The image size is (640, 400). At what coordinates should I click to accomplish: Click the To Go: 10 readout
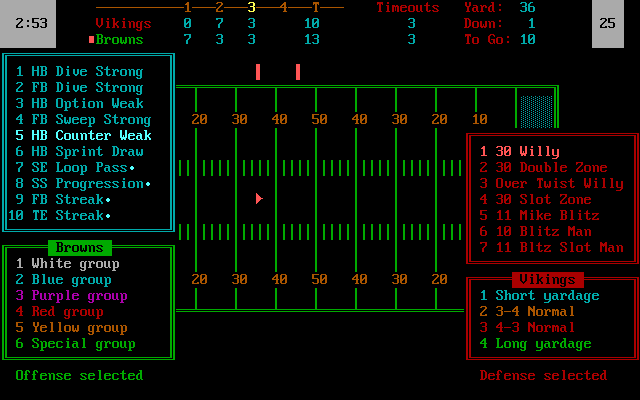[x=500, y=40]
